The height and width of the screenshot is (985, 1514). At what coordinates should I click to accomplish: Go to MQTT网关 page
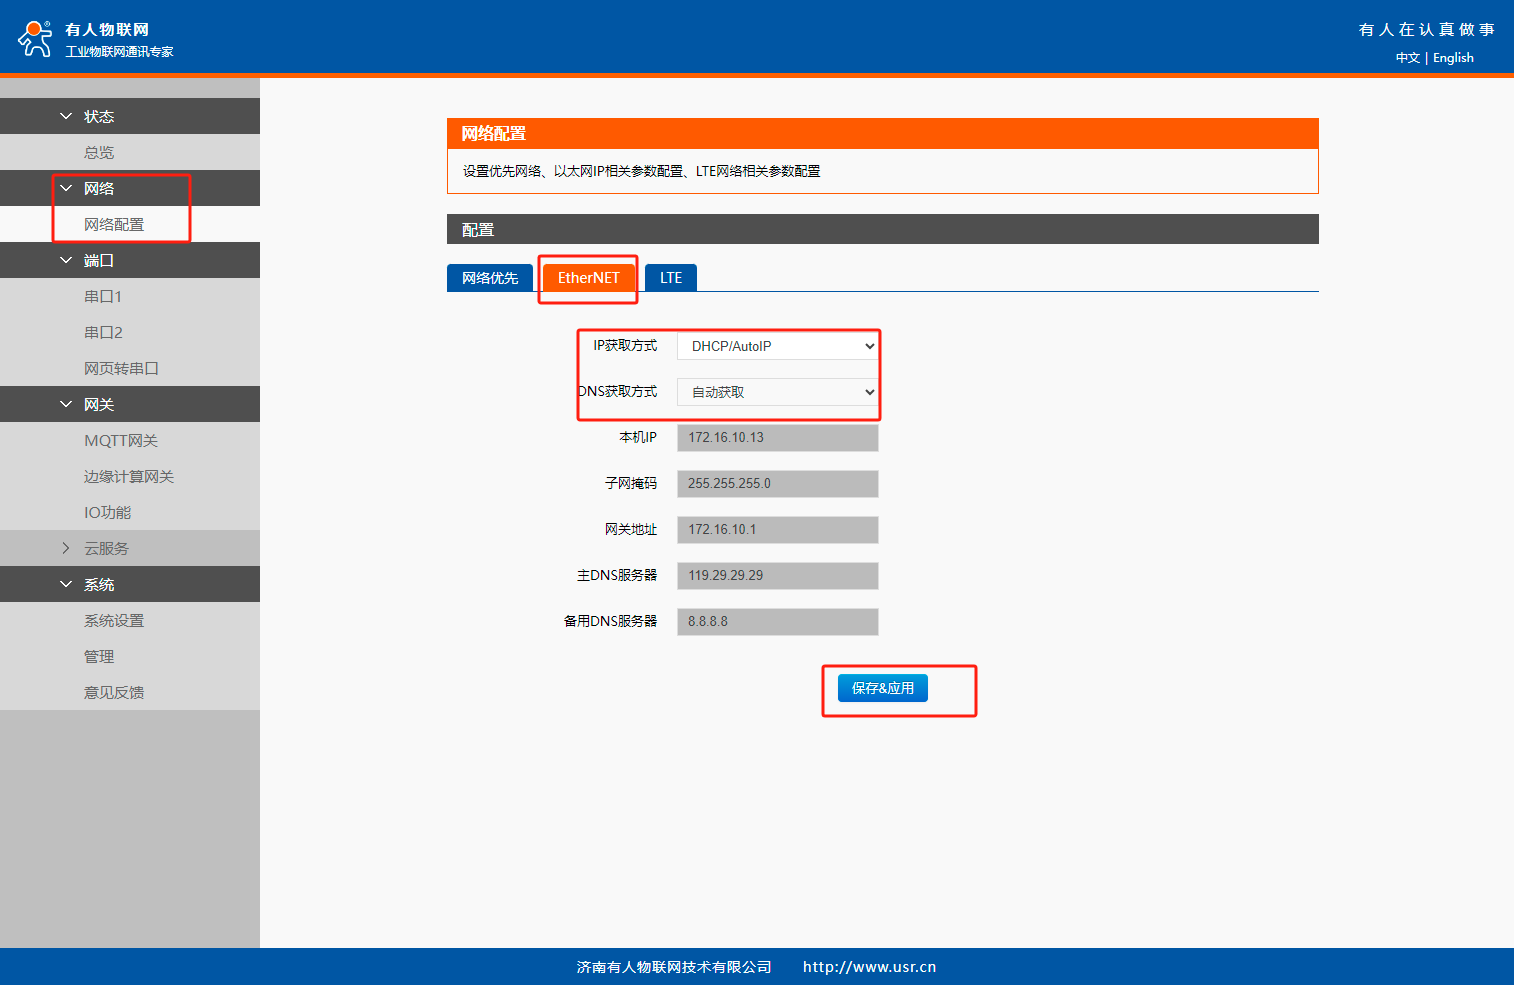121,440
